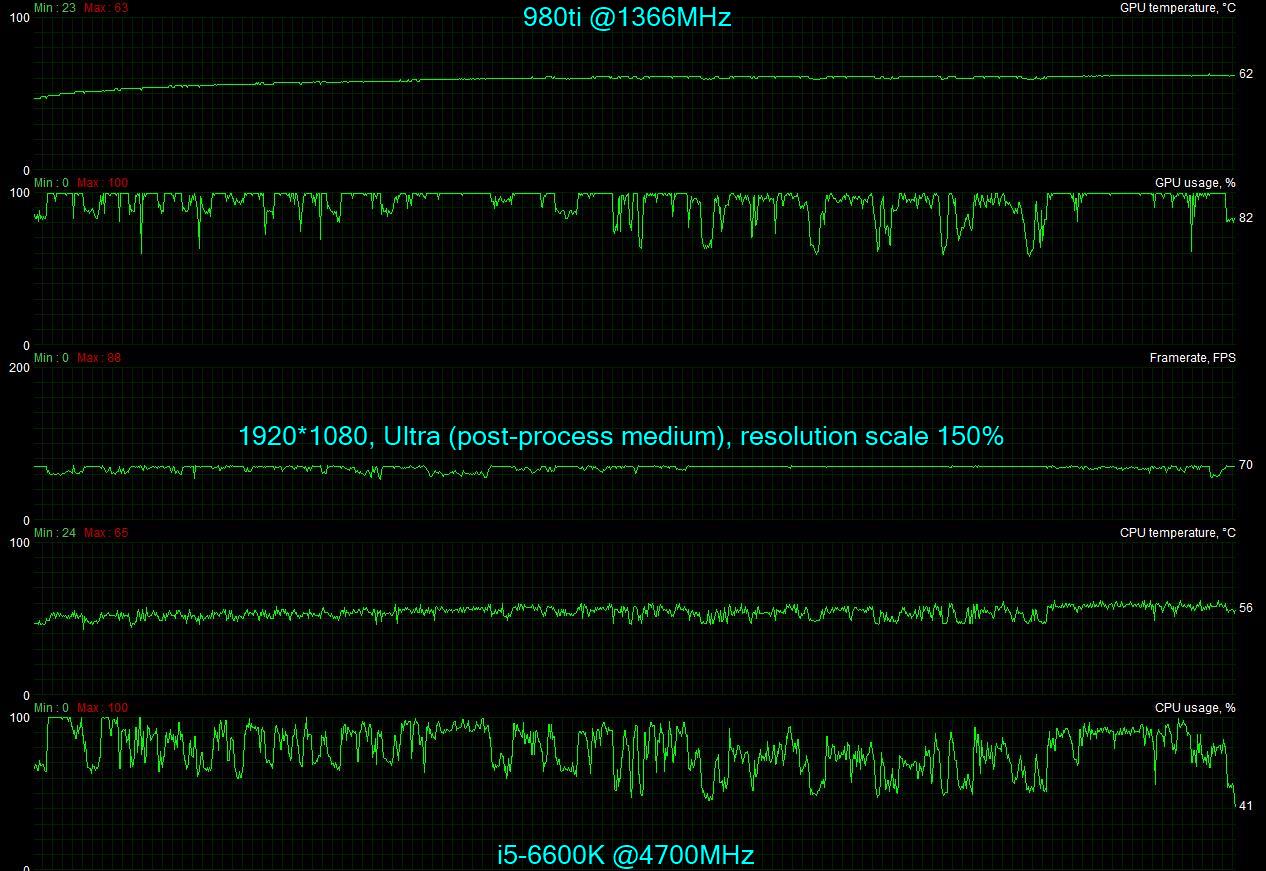Click the 'CPU usage, %' graph label
Screen dimensions: 1266x871
(1195, 708)
